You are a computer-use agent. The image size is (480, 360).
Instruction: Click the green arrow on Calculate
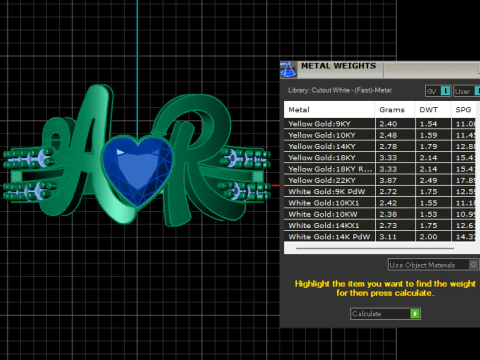tap(415, 314)
